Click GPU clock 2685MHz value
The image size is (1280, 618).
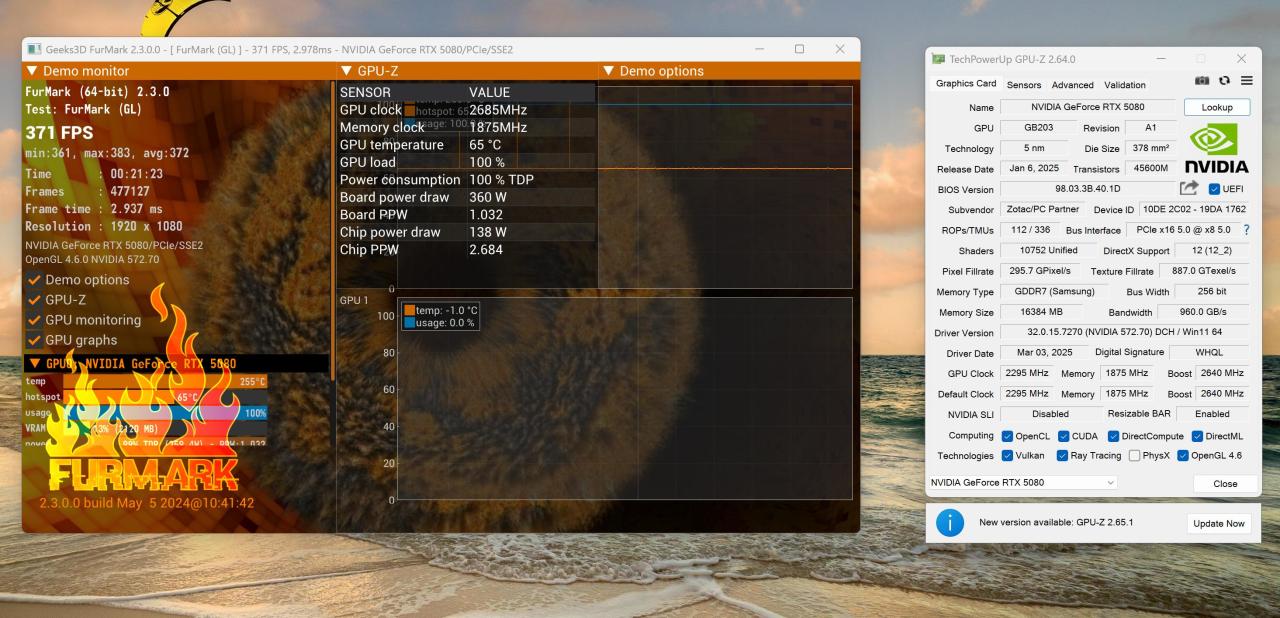[x=498, y=110]
